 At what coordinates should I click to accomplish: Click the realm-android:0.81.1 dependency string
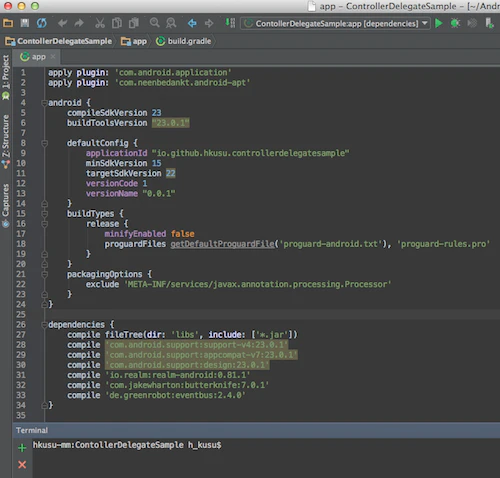click(178, 375)
